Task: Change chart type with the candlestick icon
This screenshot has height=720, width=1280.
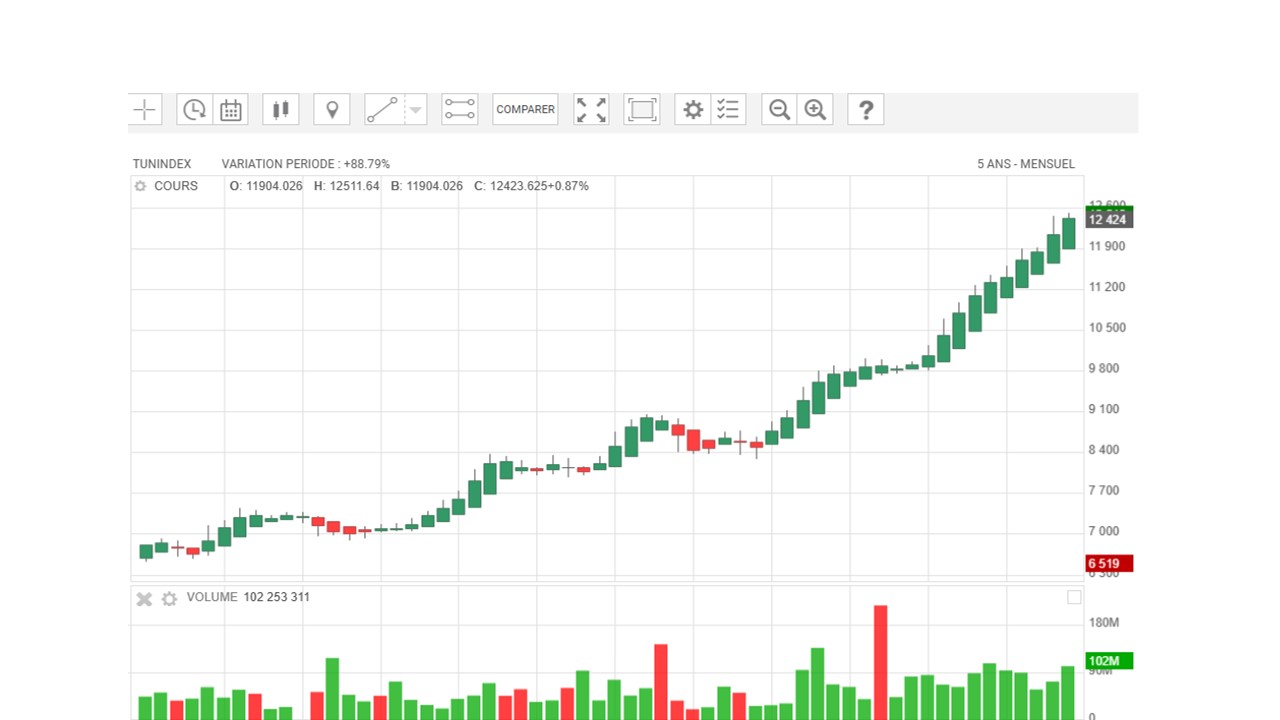Action: 281,110
